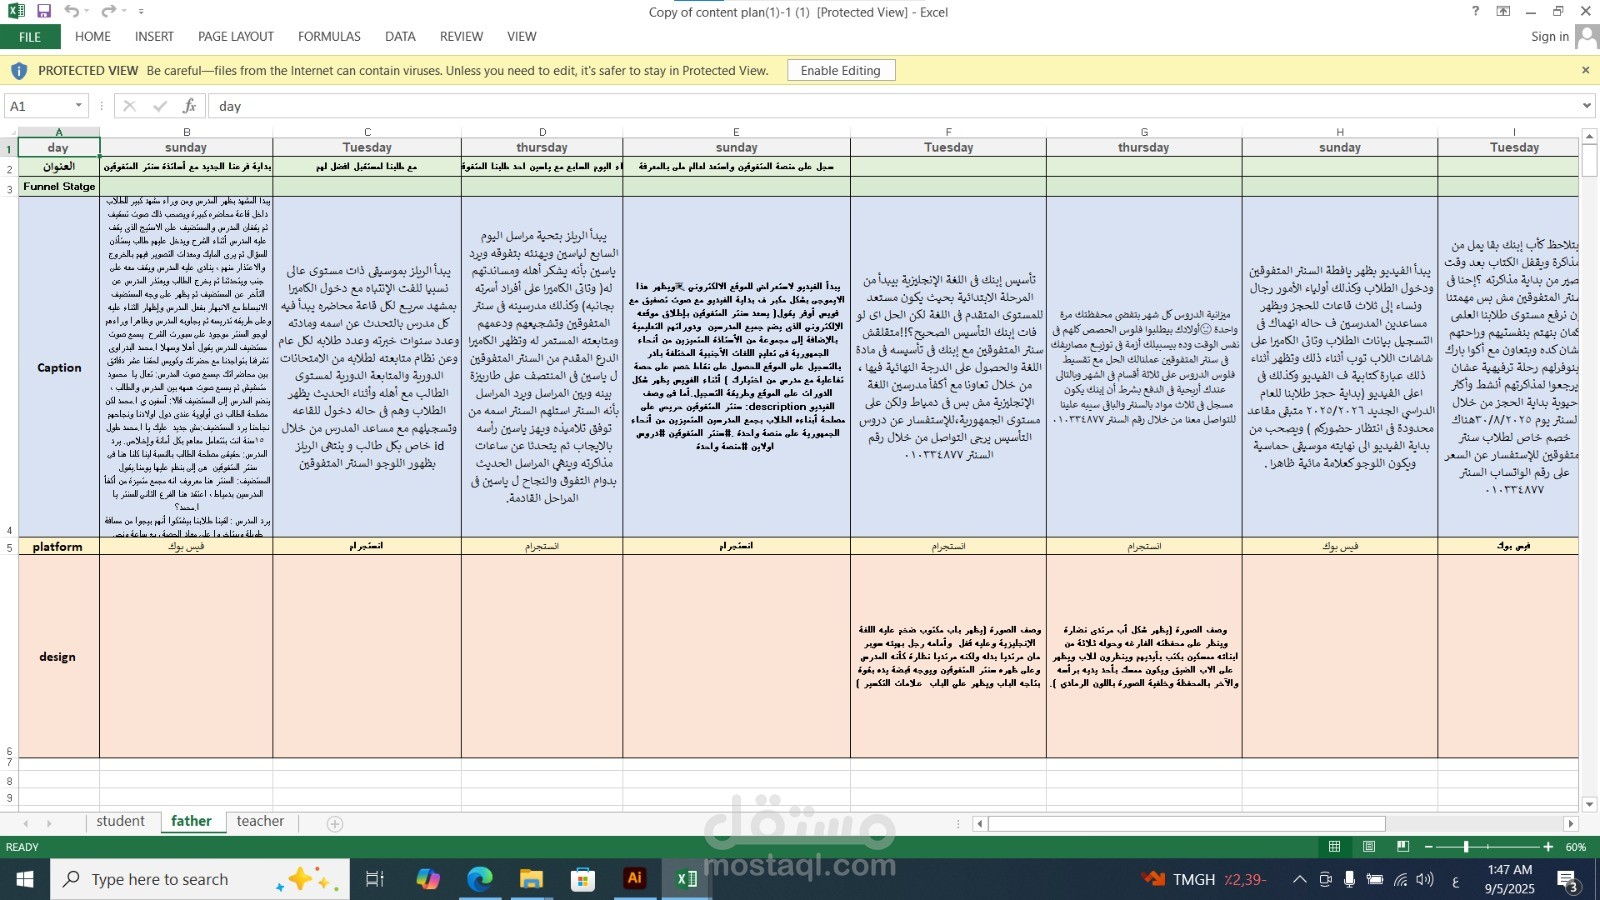
Task: Expand the formula bar
Action: [1587, 106]
